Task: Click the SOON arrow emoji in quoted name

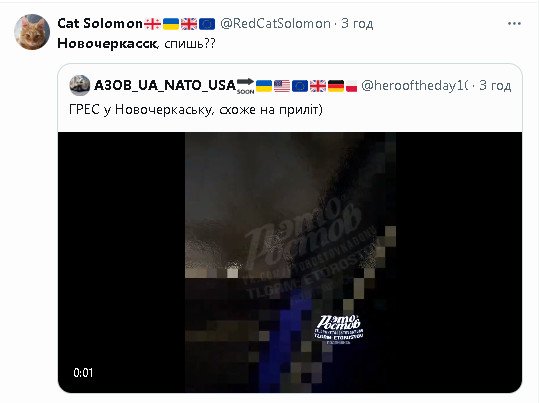Action: point(245,85)
